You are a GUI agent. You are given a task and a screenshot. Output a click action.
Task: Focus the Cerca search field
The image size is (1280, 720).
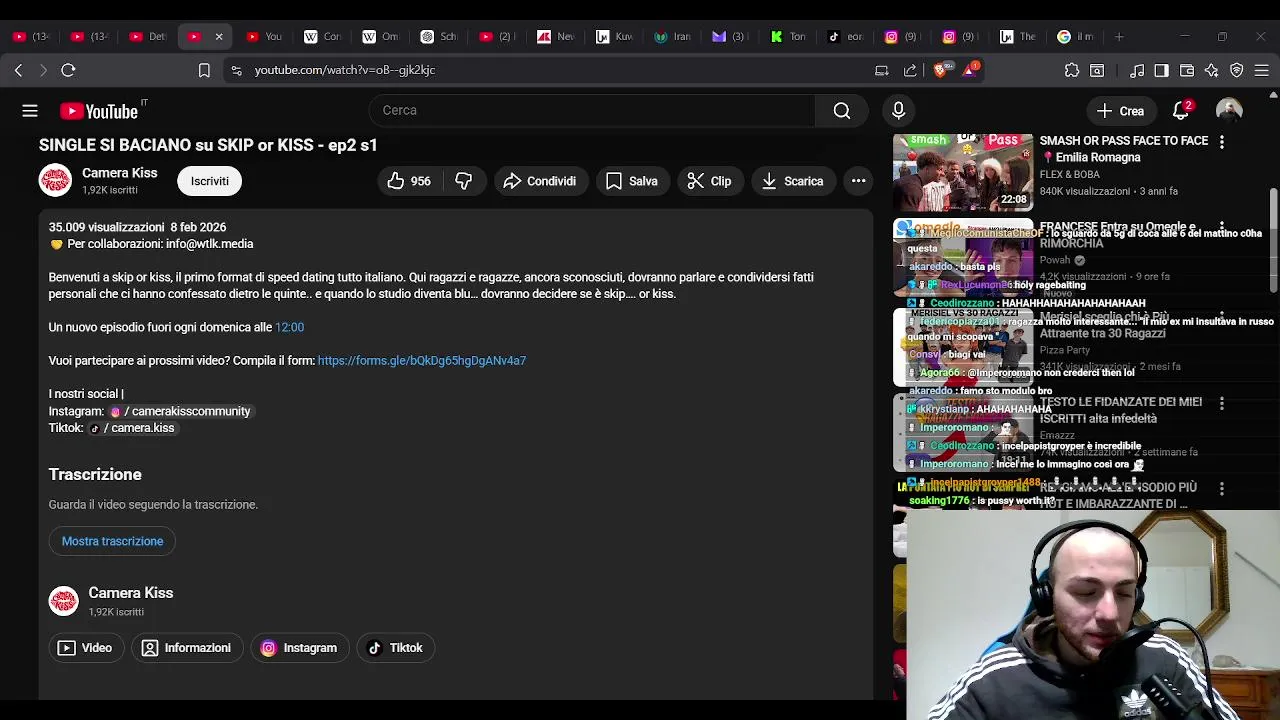coord(592,111)
